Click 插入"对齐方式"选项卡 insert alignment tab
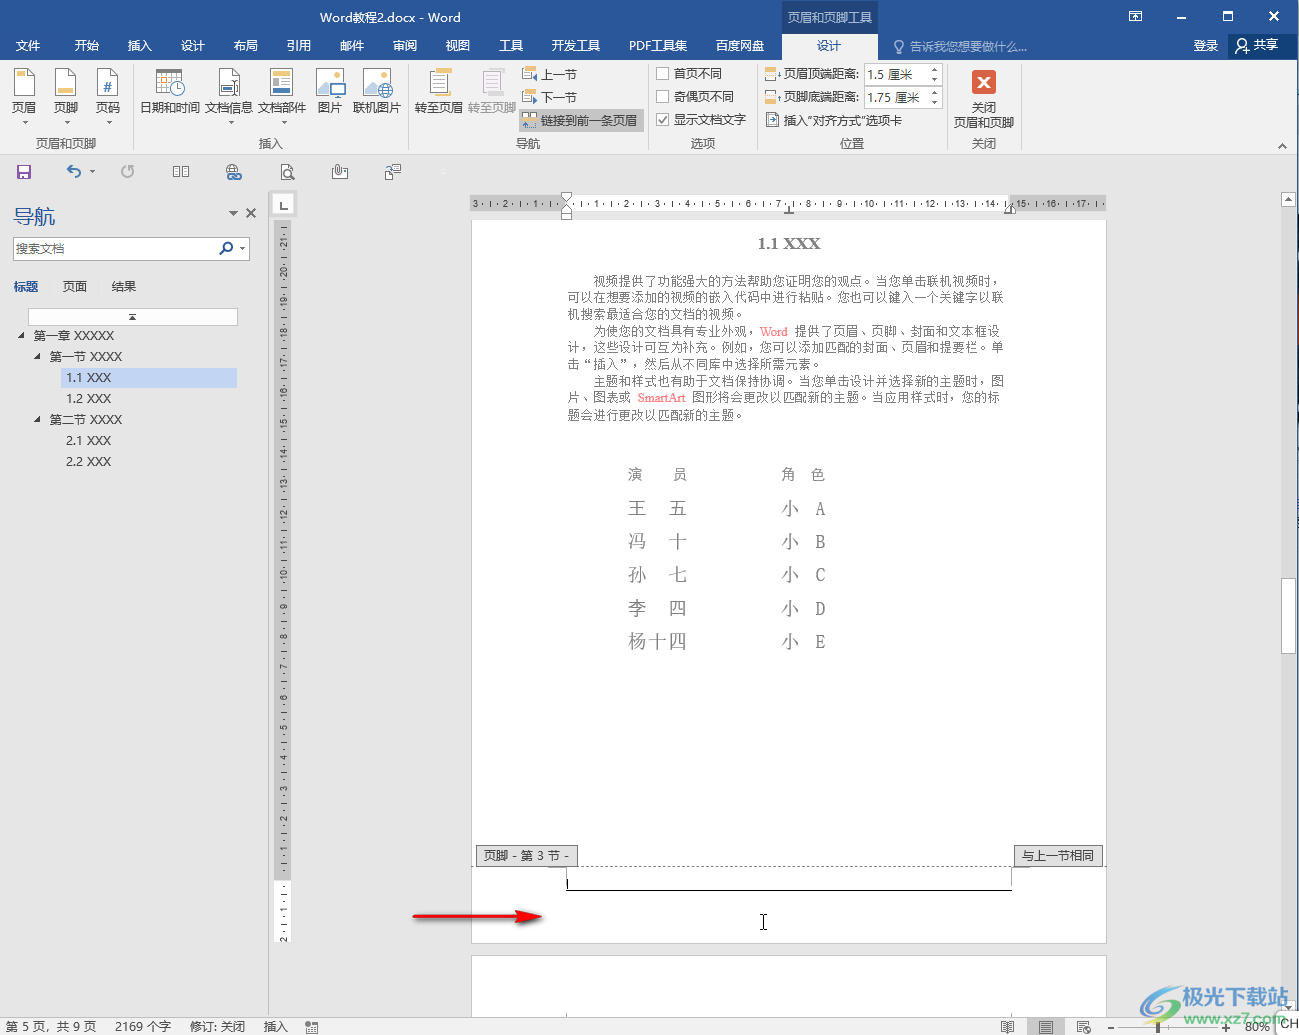This screenshot has width=1299, height=1035. (833, 120)
